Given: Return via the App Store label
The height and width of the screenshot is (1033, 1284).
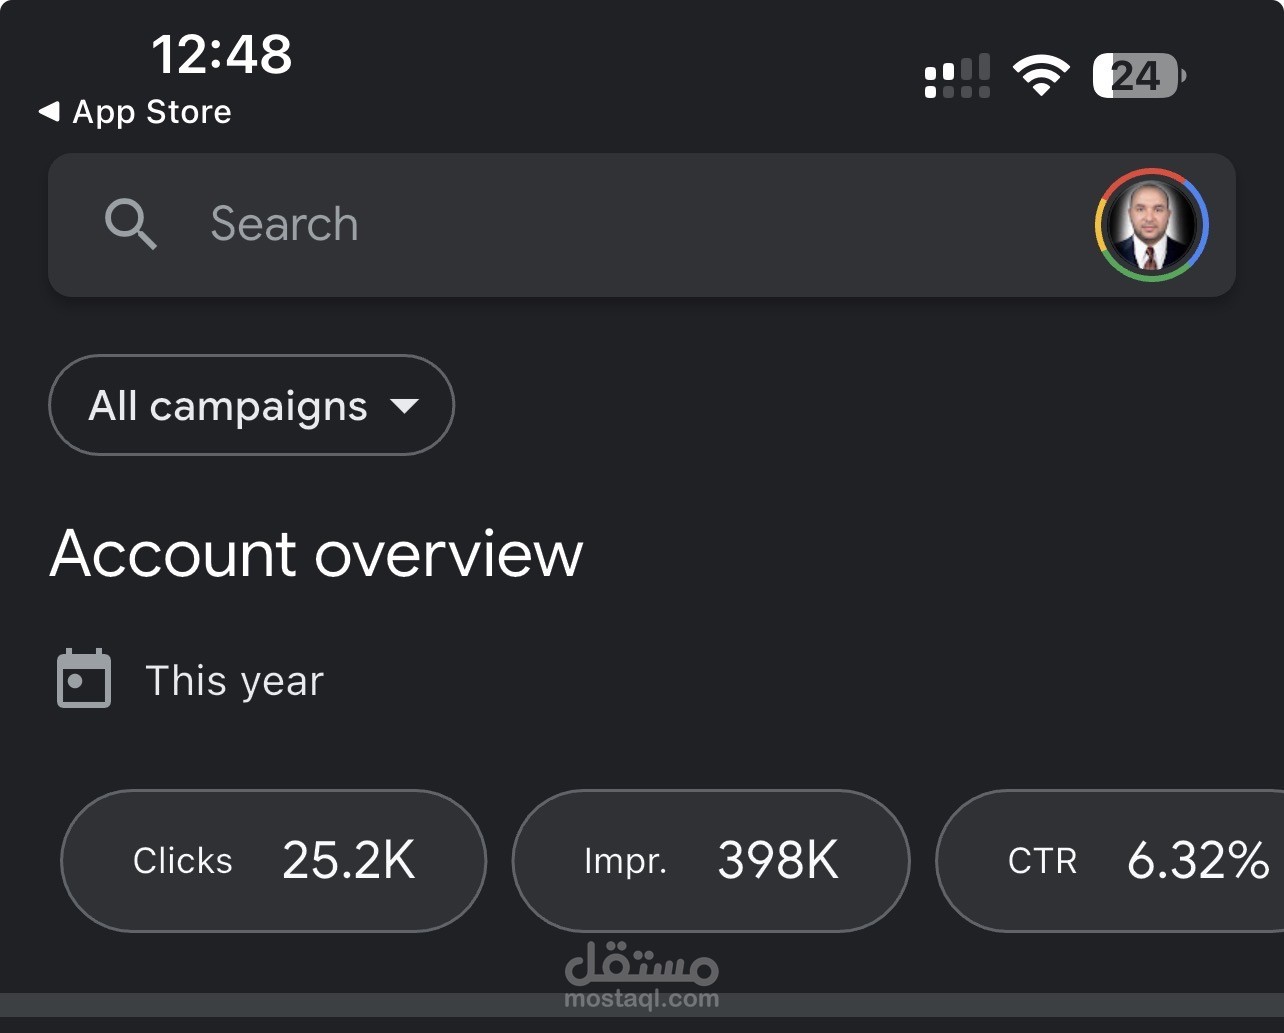Looking at the screenshot, I should click(x=152, y=112).
